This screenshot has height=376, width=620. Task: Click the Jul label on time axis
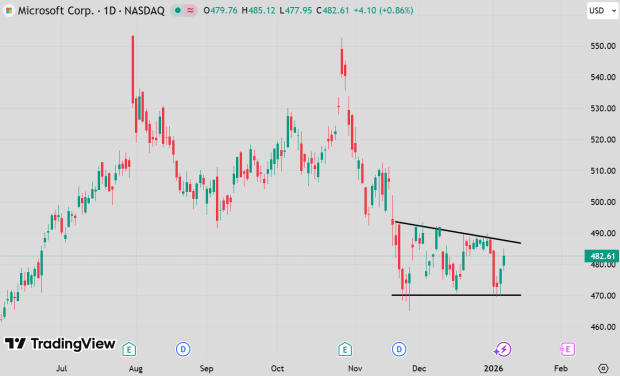(x=61, y=368)
